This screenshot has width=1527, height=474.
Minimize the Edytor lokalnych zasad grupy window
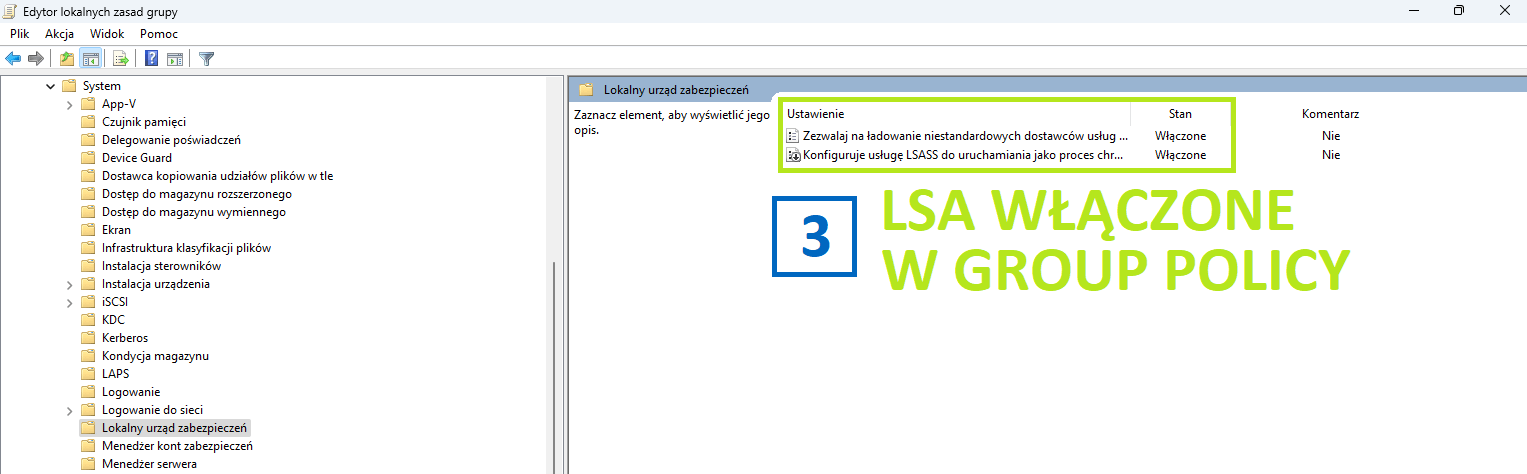1413,10
